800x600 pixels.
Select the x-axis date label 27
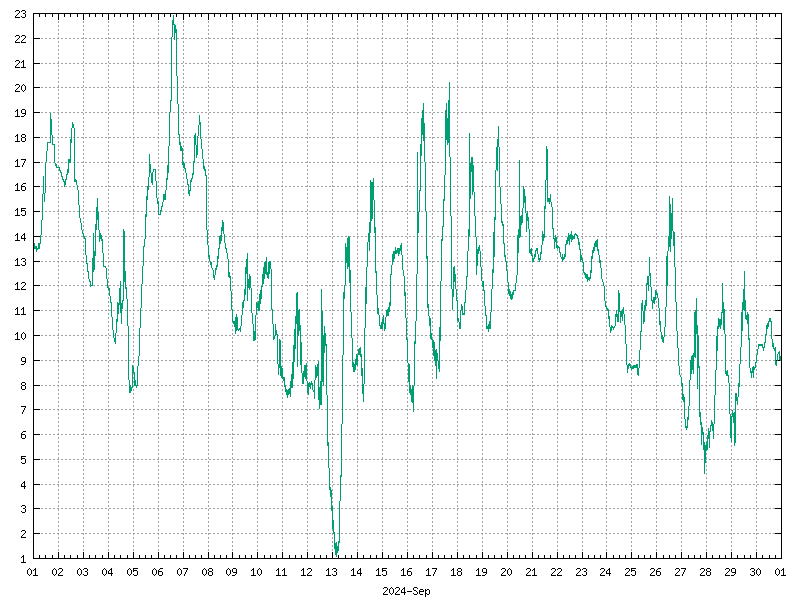pos(680,572)
